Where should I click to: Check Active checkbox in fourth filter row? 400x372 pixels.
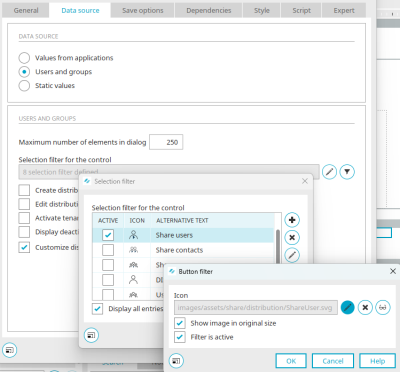pos(108,280)
